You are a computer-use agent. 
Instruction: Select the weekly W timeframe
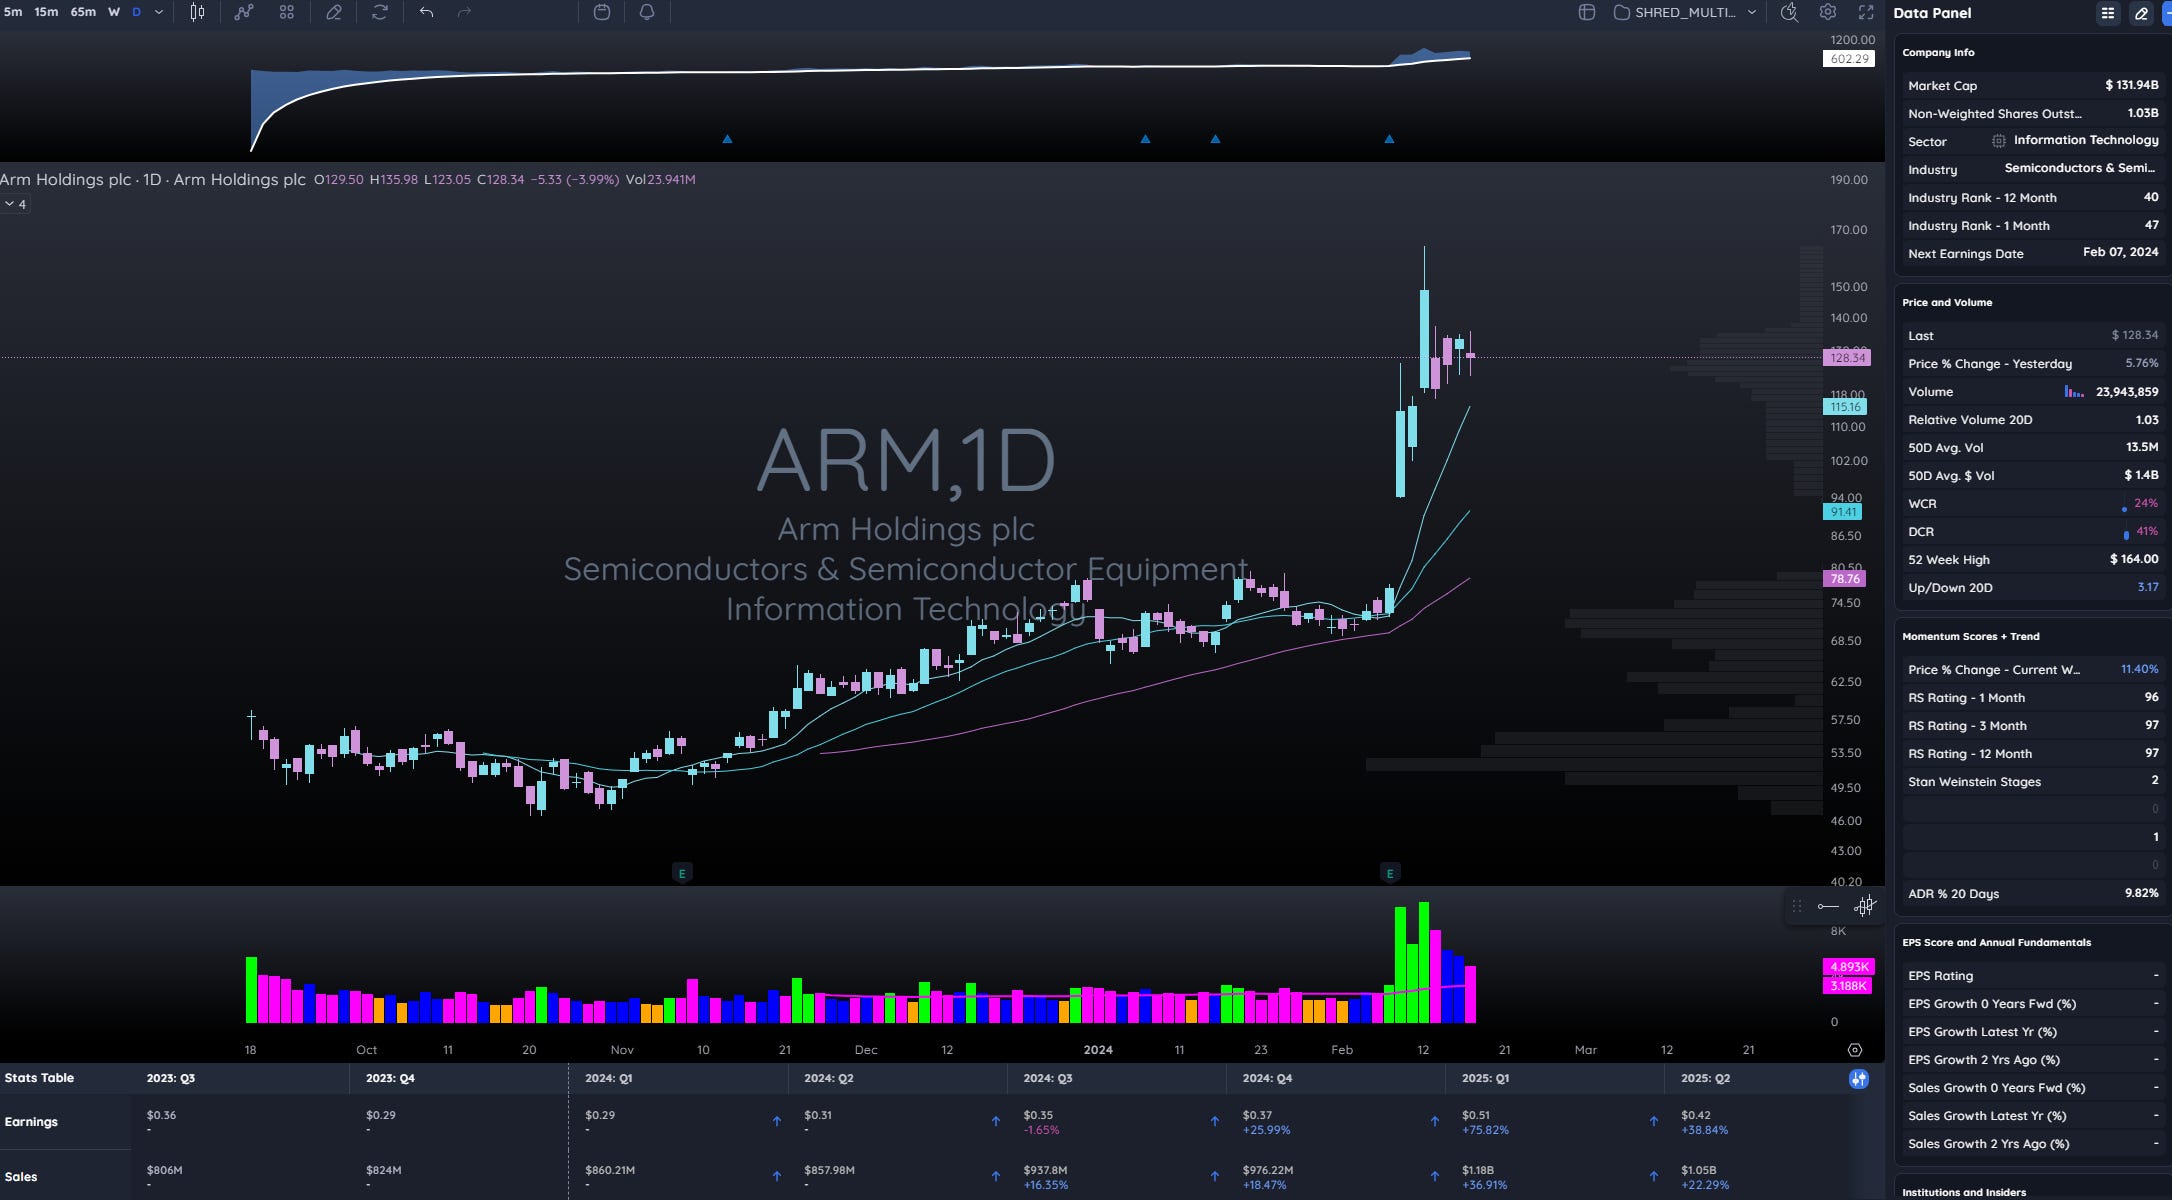[114, 12]
